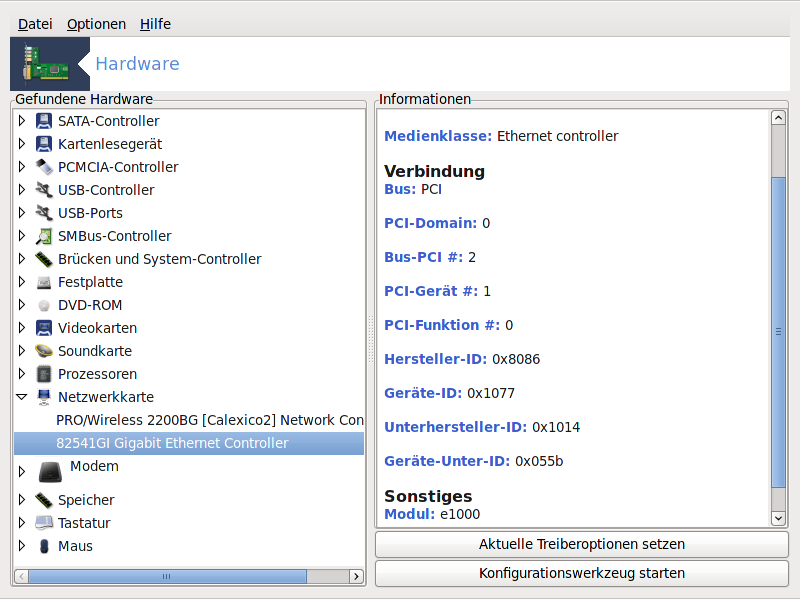Collapse the Netzwerkkarte tree node
This screenshot has height=600, width=800.
click(21, 396)
